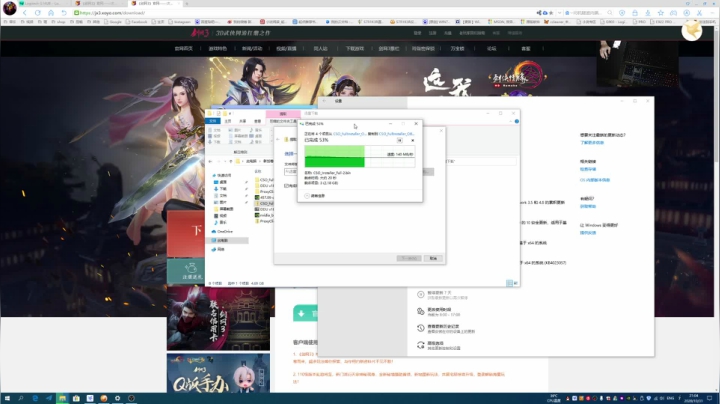Screen dimensions: 720x404
Task: Click the green download button on web page
Action: (x=305, y=313)
